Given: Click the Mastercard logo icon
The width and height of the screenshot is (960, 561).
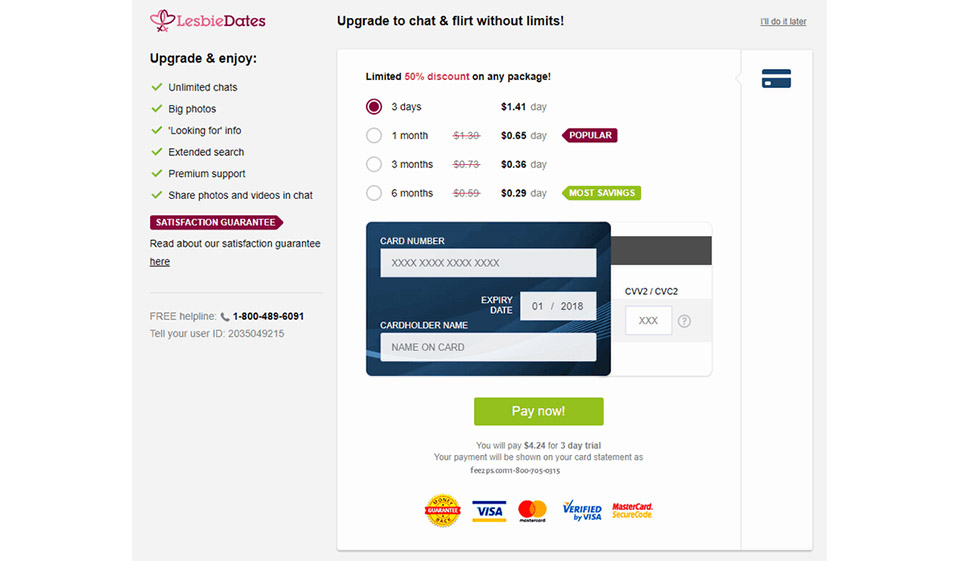Looking at the screenshot, I should click(533, 511).
